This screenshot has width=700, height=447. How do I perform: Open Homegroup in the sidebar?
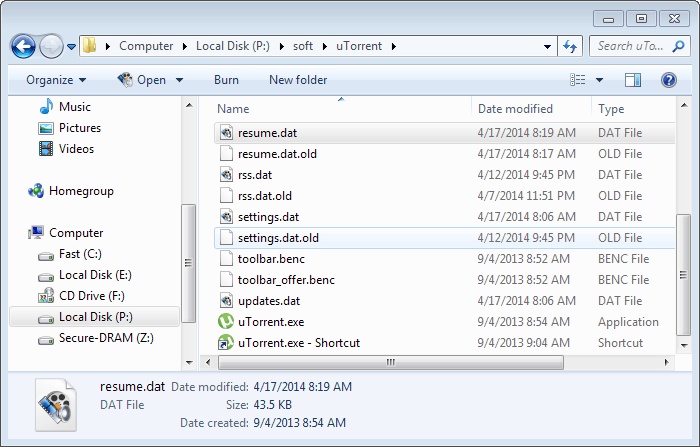click(81, 191)
